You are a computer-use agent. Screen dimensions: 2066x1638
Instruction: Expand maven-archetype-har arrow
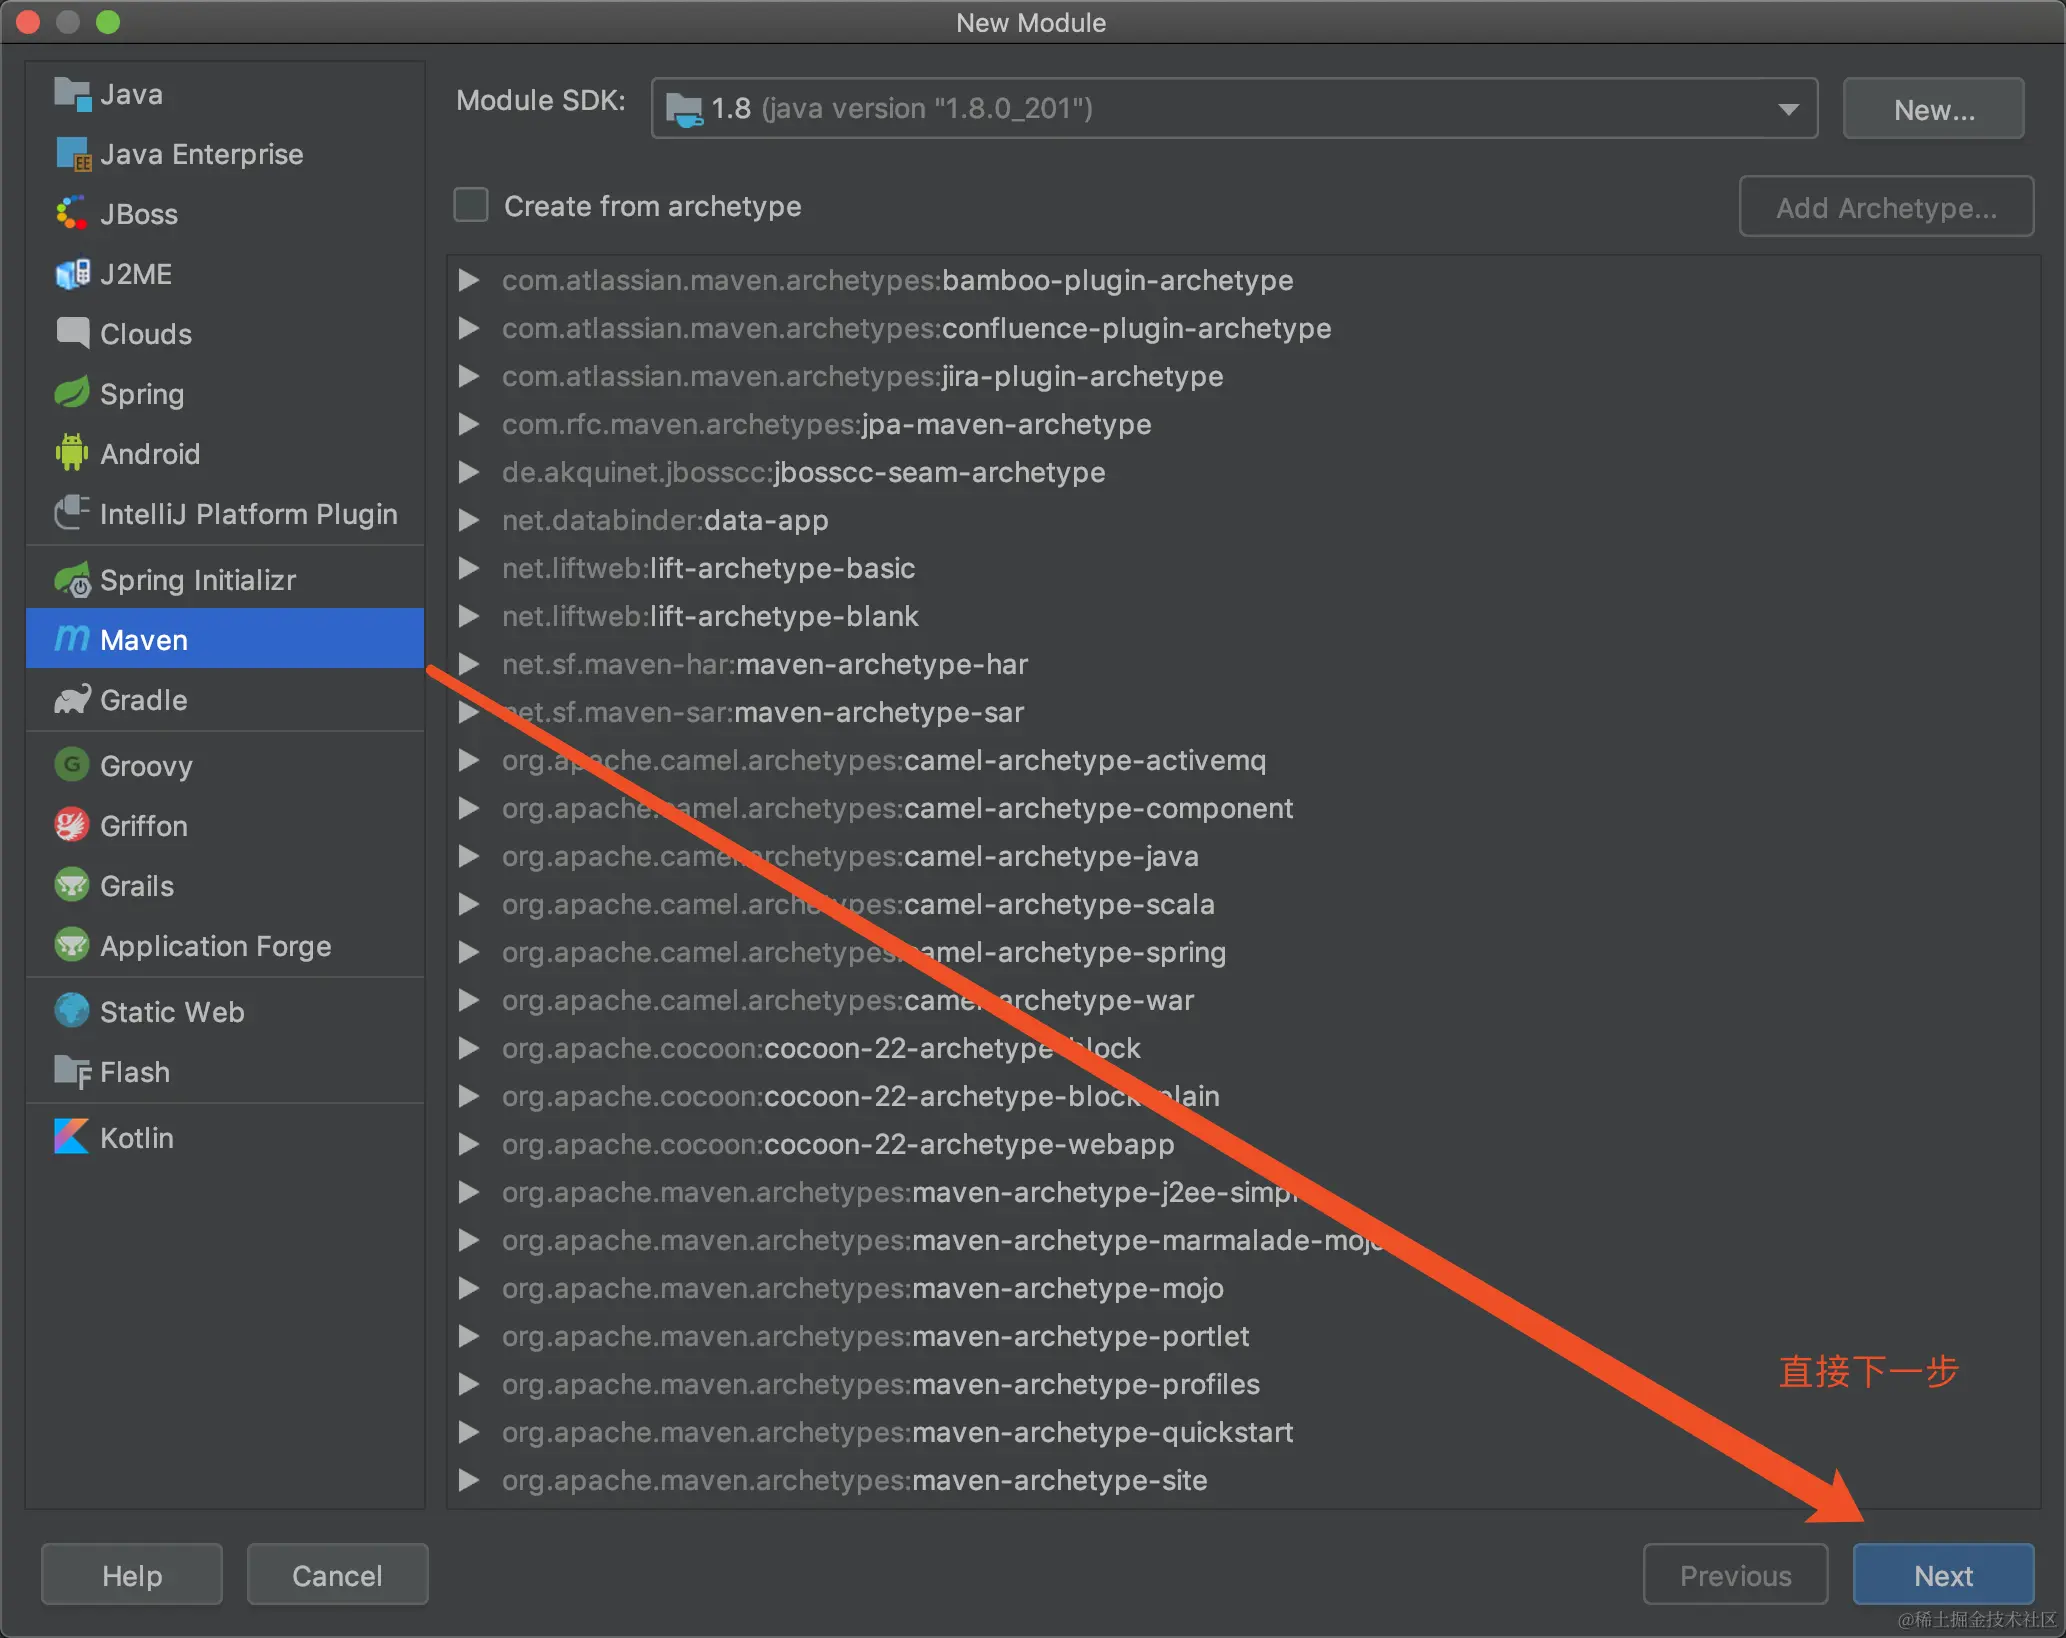tap(468, 664)
